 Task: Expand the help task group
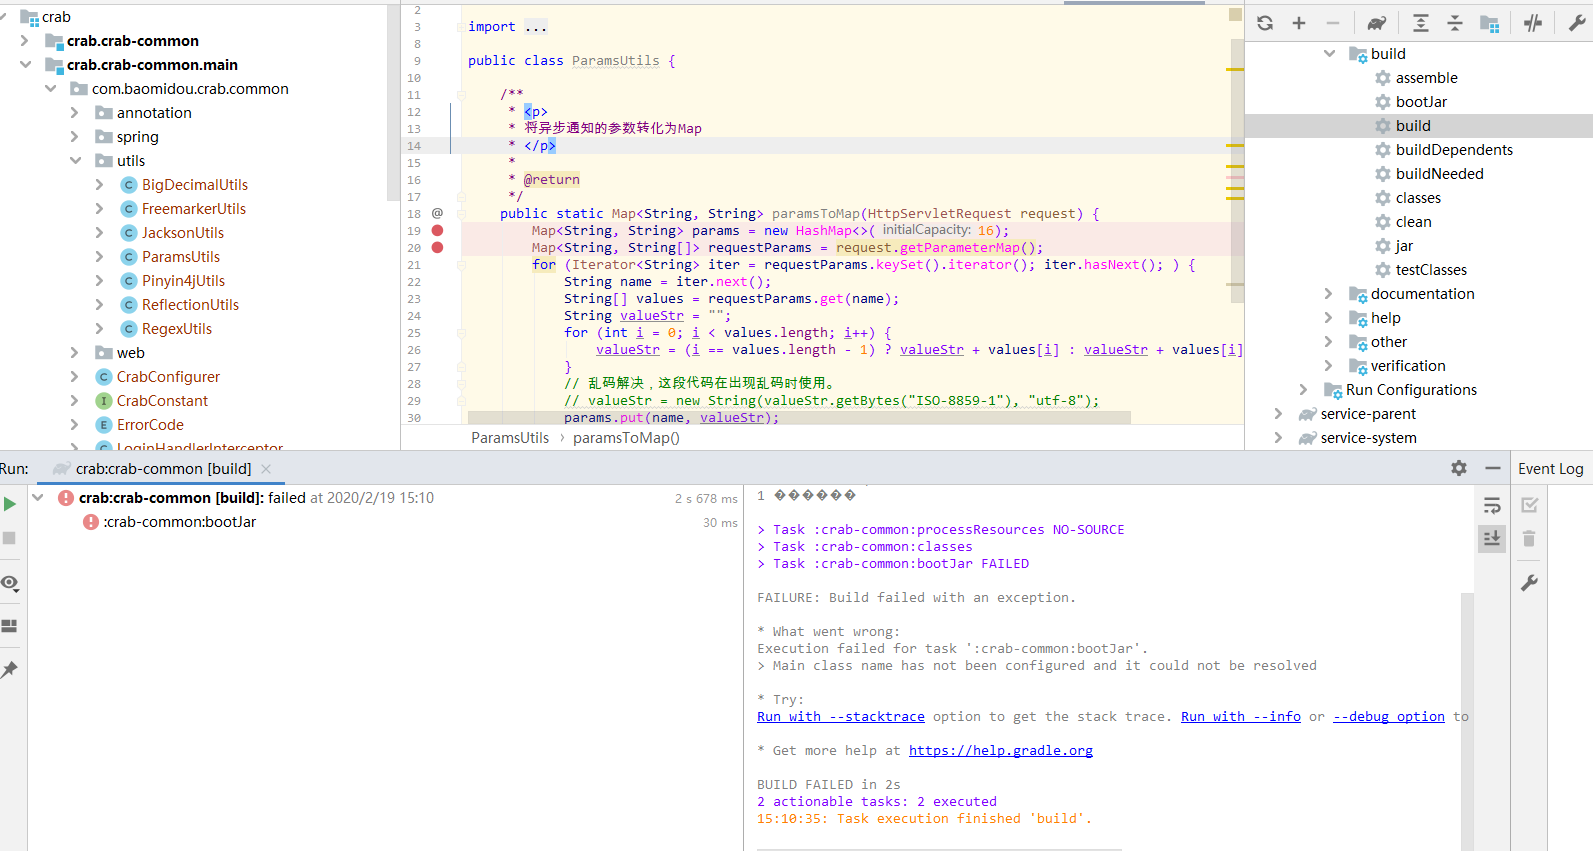click(1329, 318)
